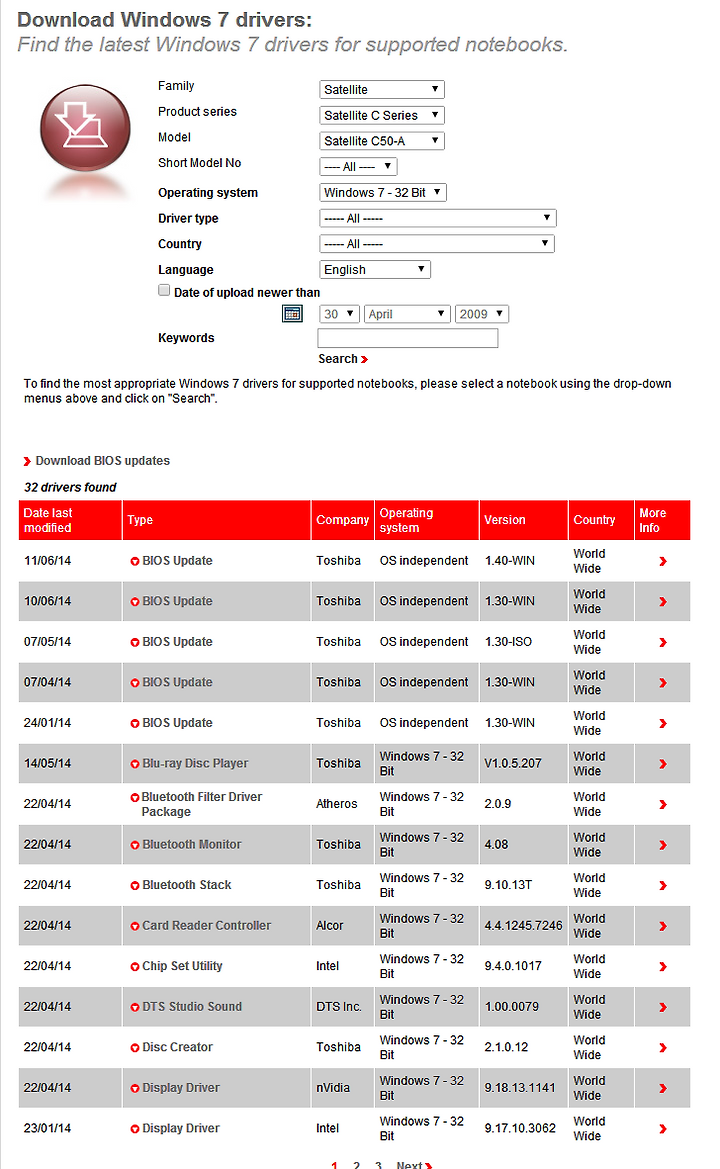The image size is (720, 1169).
Task: Open More Info arrow for Intel Display Driver
Action: click(663, 1129)
